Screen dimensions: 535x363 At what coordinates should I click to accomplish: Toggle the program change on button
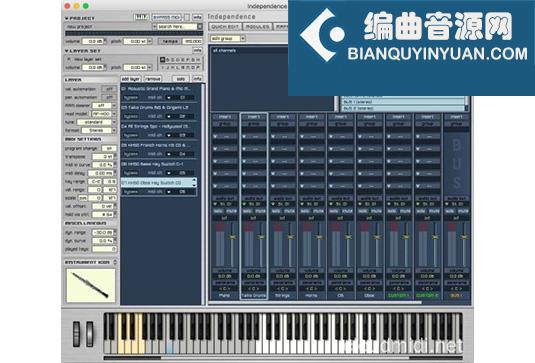coord(109,148)
